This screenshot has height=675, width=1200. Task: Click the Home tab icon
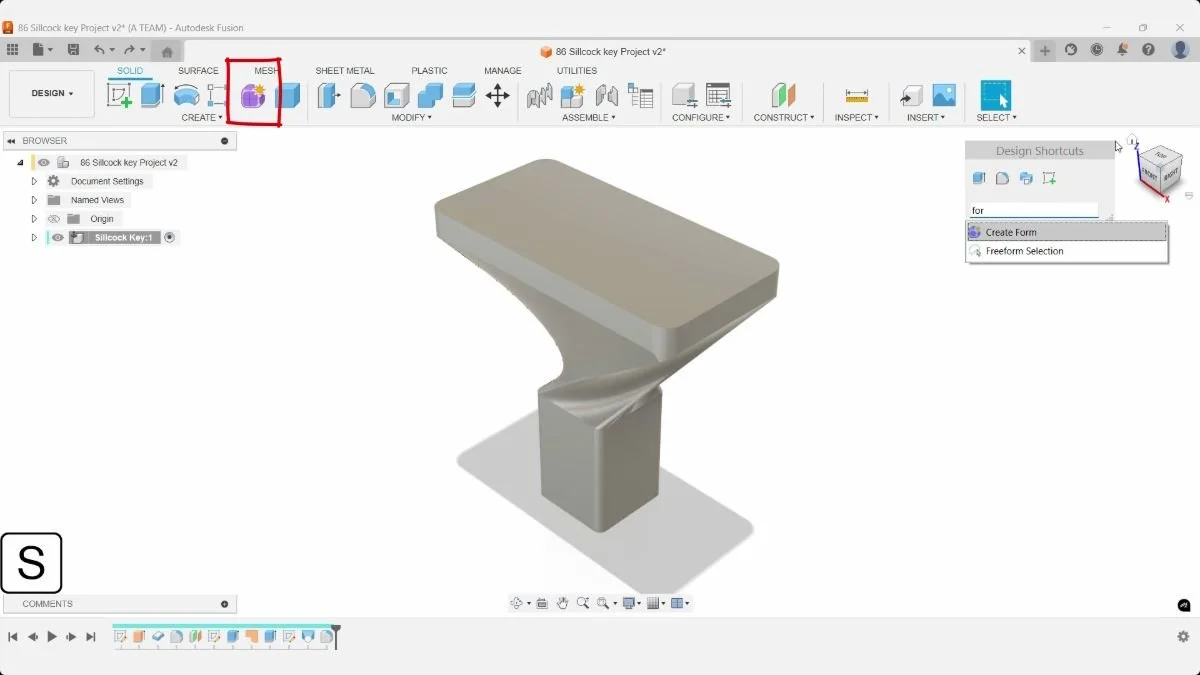point(167,52)
